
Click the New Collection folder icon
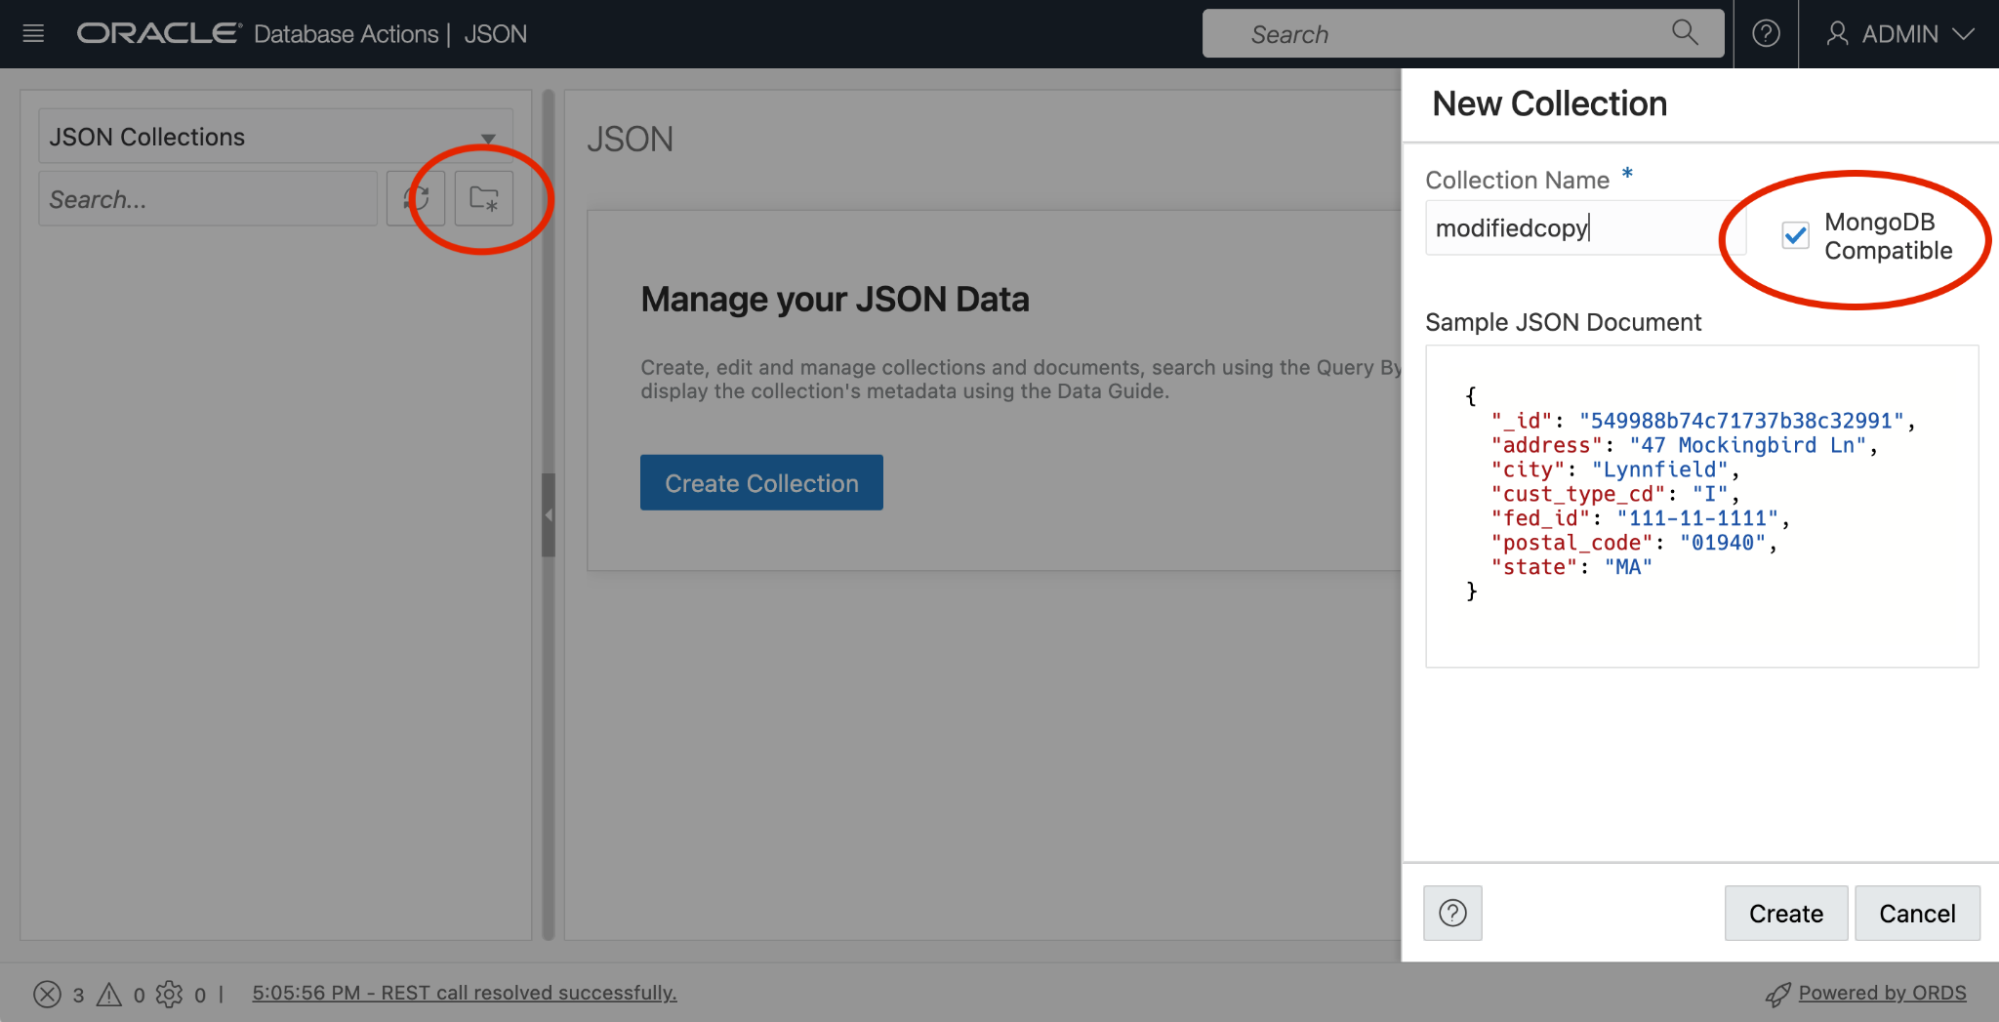(483, 198)
